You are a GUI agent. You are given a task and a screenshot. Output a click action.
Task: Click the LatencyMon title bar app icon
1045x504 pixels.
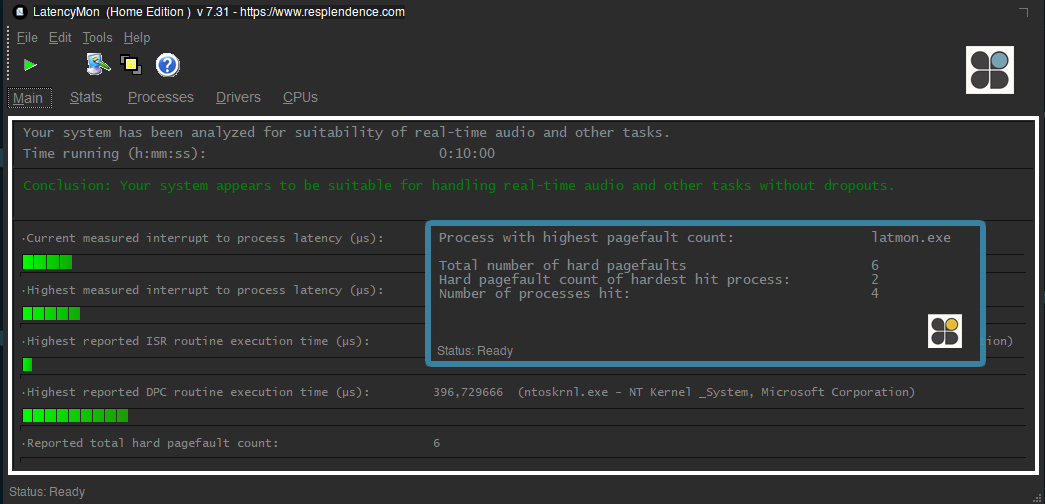(20, 12)
